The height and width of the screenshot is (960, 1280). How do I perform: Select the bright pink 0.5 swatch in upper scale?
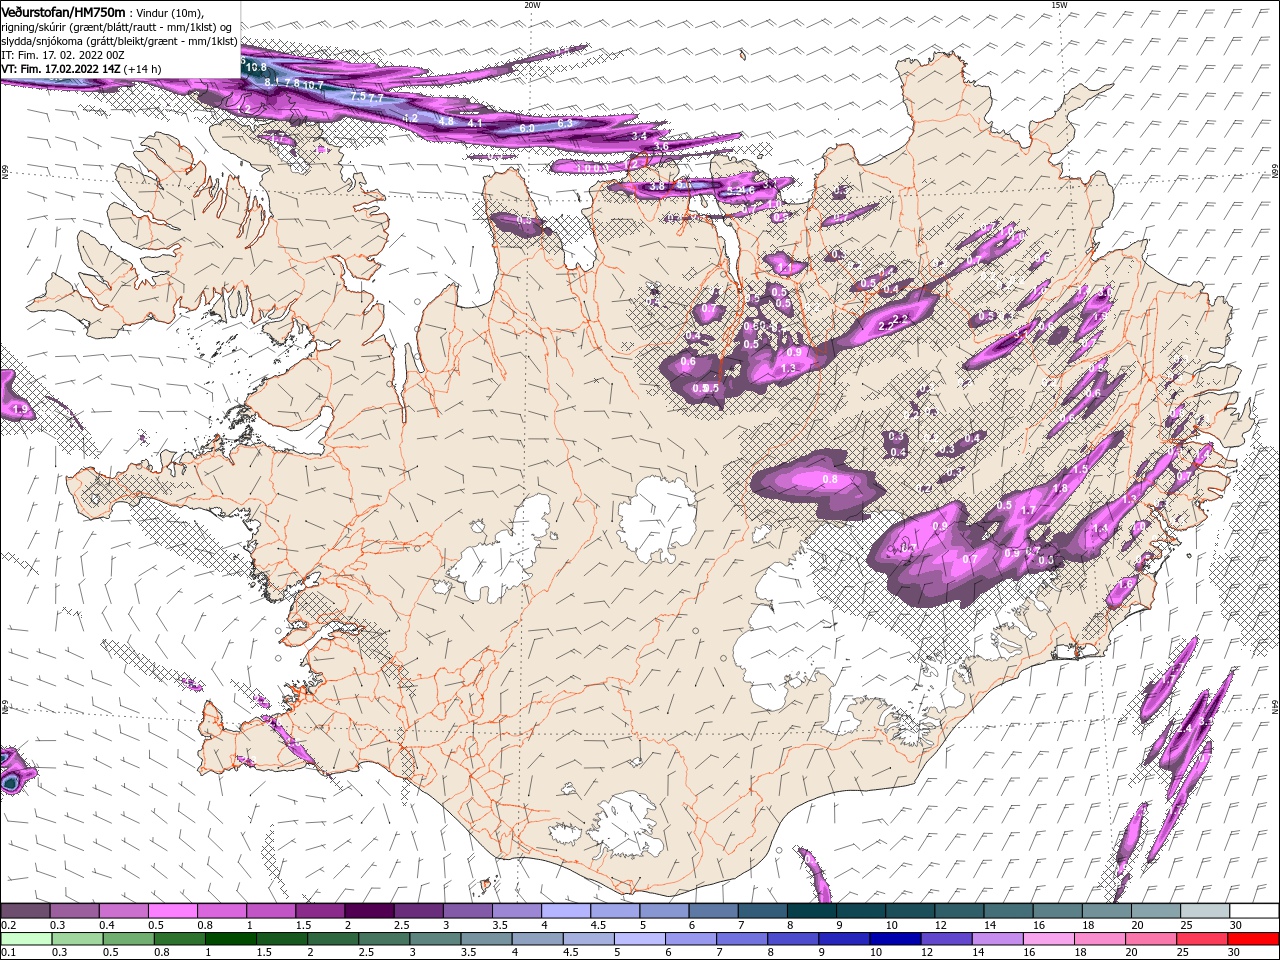(x=172, y=911)
